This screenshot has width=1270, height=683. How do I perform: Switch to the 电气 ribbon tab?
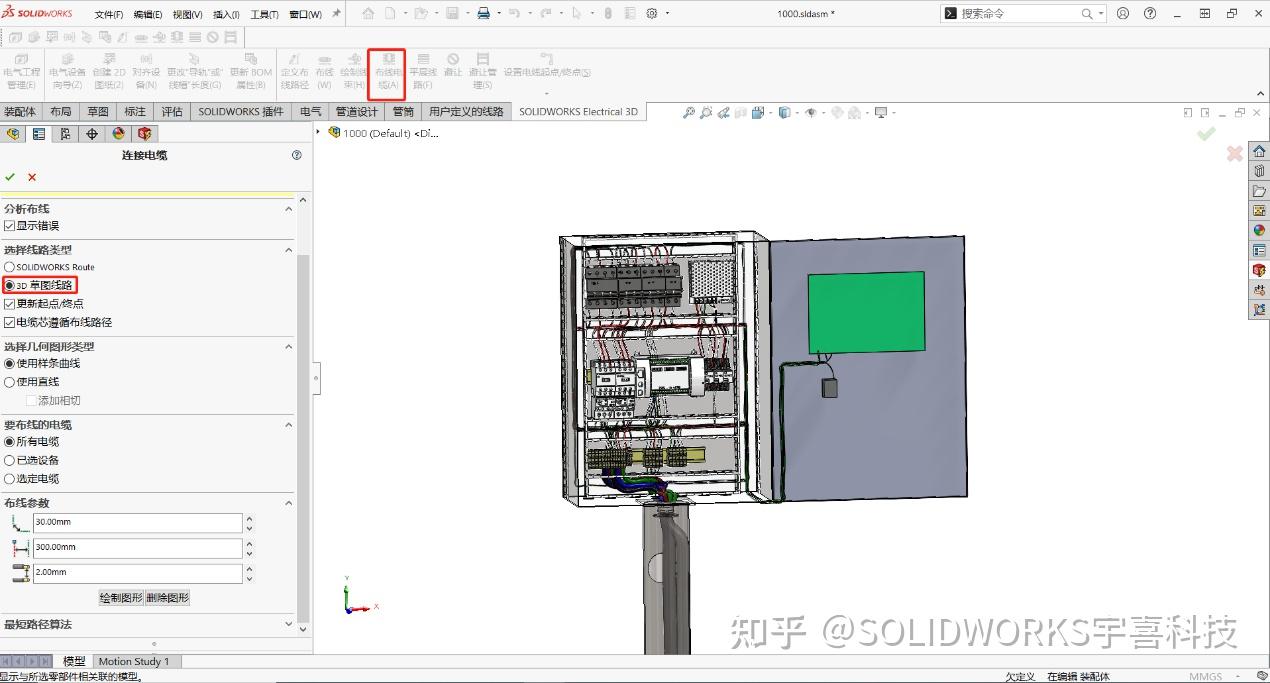tap(310, 111)
